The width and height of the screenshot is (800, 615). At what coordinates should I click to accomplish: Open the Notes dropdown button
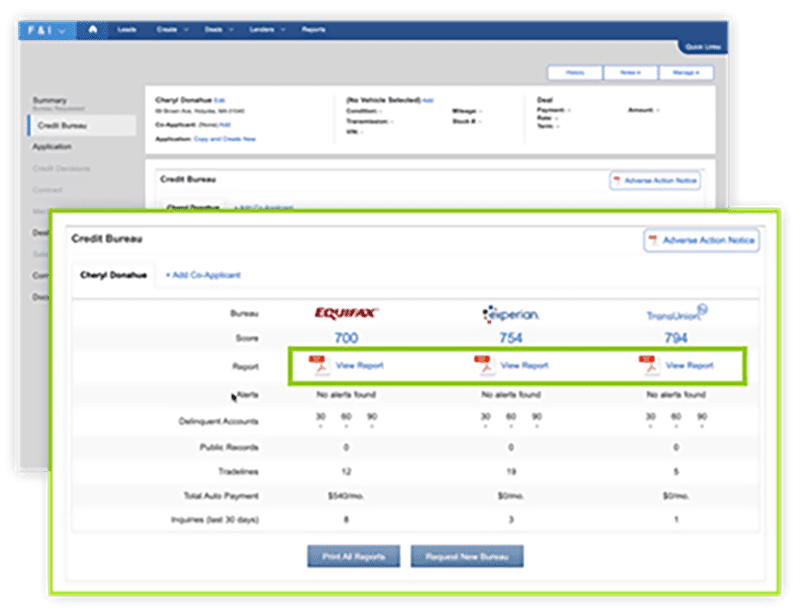click(631, 73)
